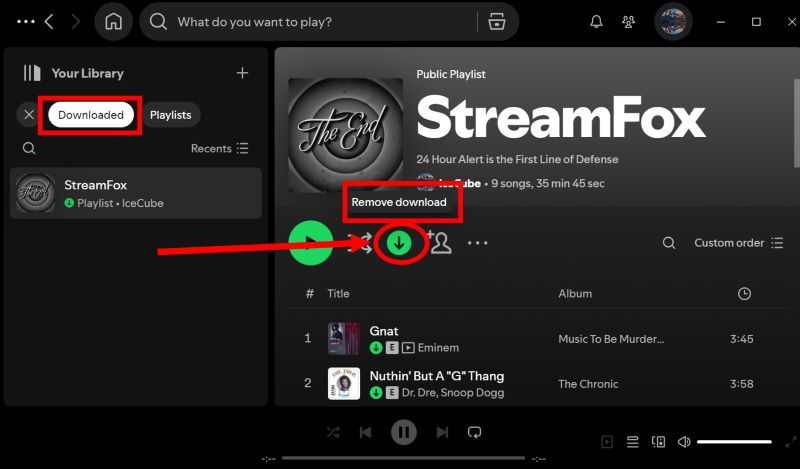Image resolution: width=800 pixels, height=469 pixels.
Task: Click the main panel vertical scrollbar
Action: [797, 122]
